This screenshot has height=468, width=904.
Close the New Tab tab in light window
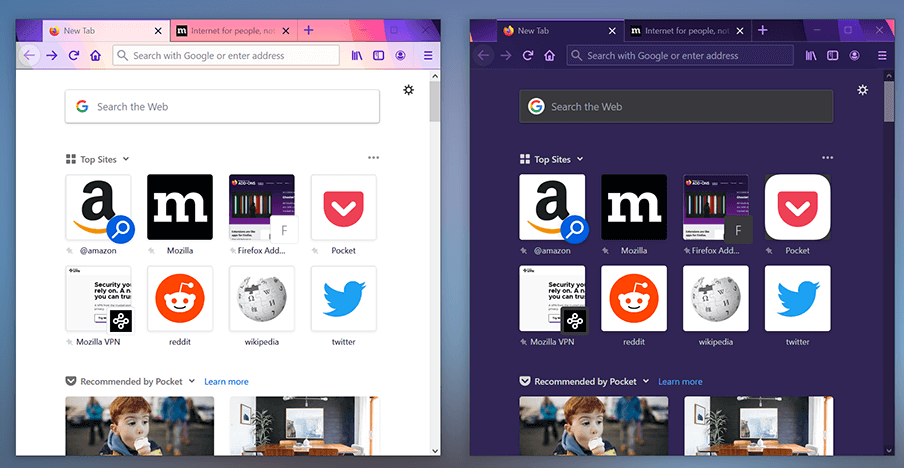click(158, 31)
